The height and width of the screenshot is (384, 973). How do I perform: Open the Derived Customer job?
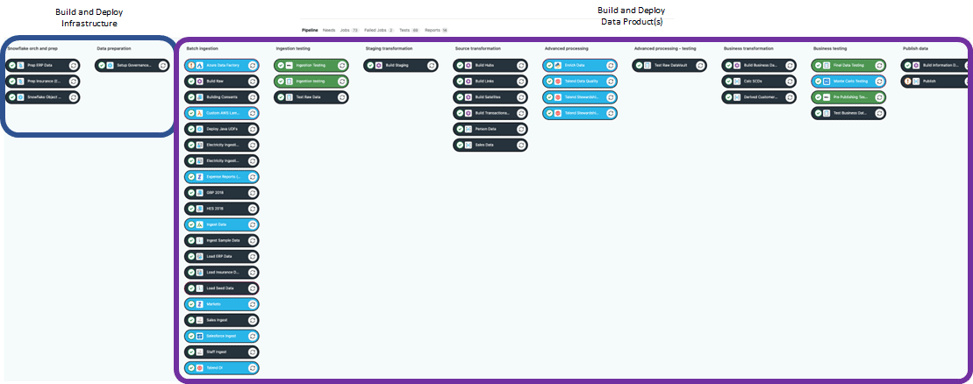click(x=758, y=97)
